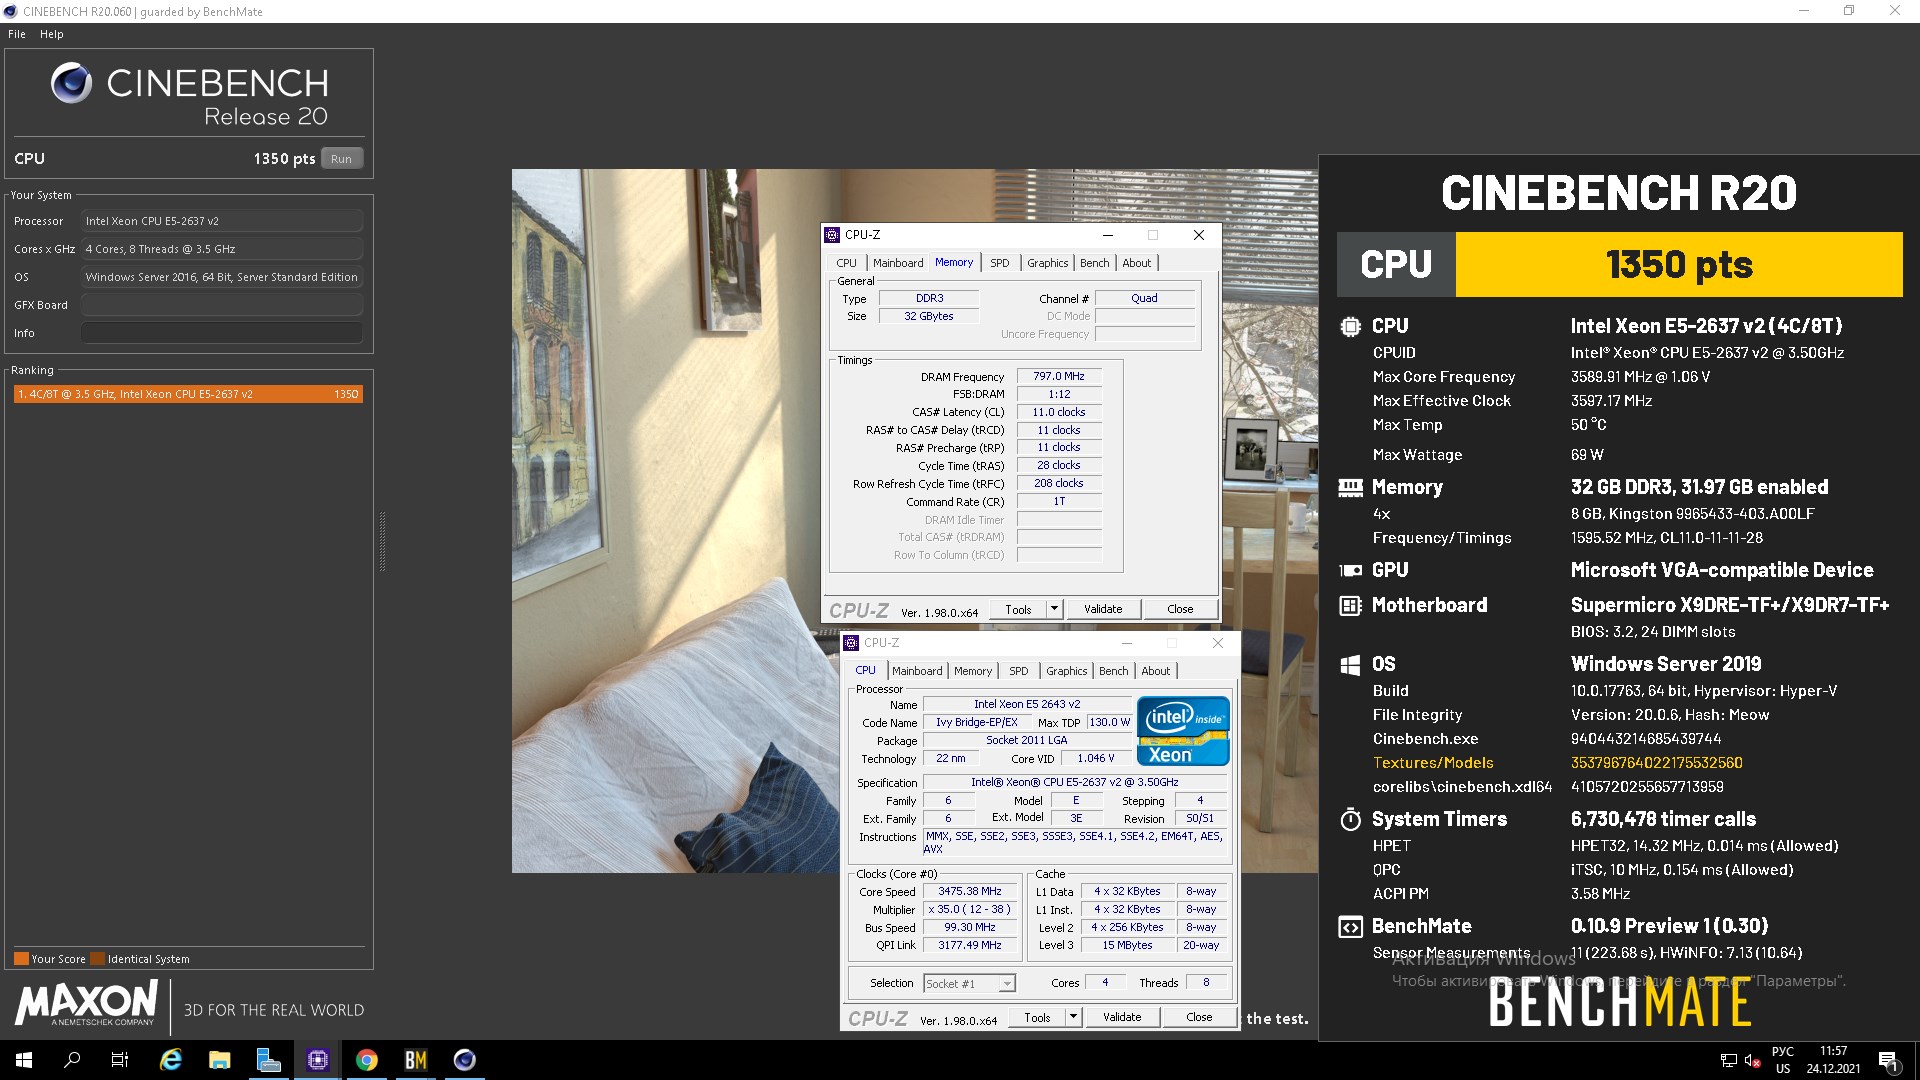This screenshot has width=1920, height=1080.
Task: Switch to BenchMate taskbar icon
Action: point(416,1060)
